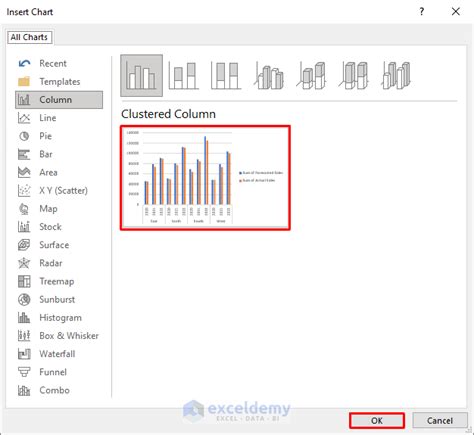Pick the 100% Stacked Column subtype icon
This screenshot has height=435, width=474.
tap(226, 76)
